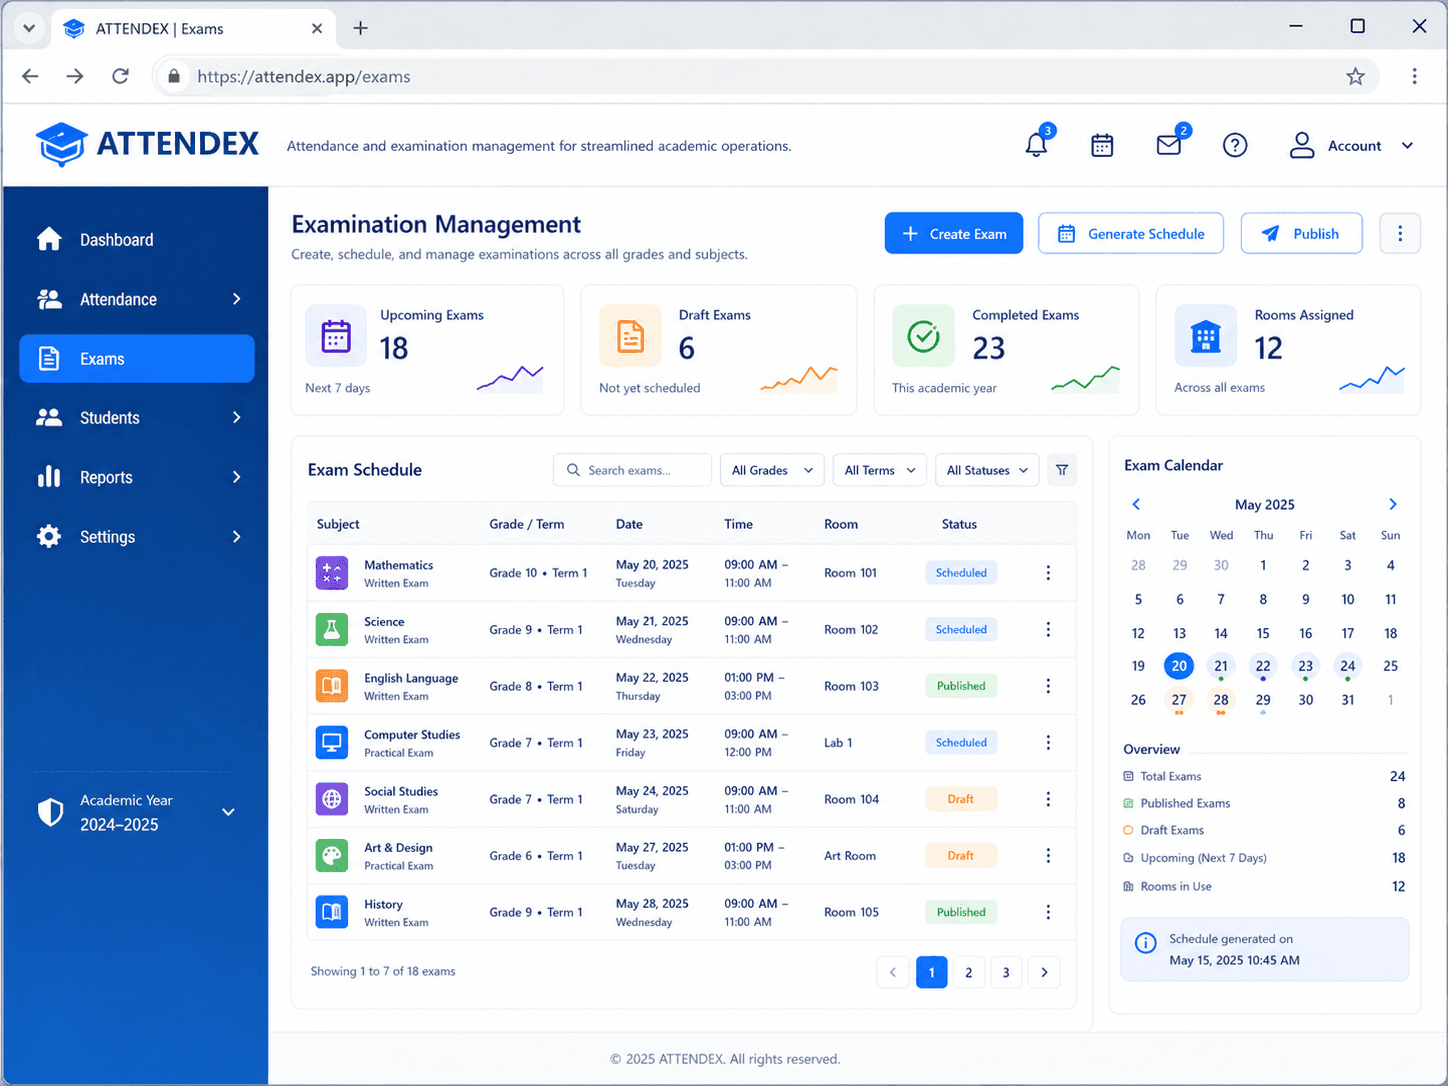Go to page 2 of exams
This screenshot has height=1086, width=1448.
point(968,972)
